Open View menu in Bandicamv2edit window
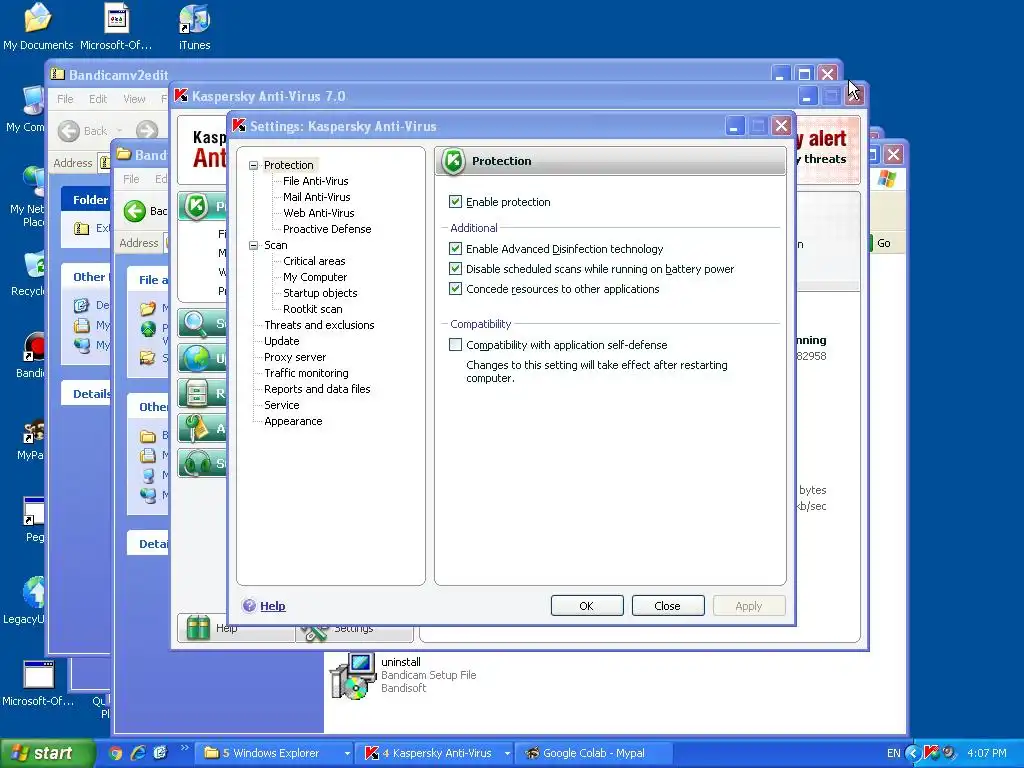The image size is (1024, 768). (134, 99)
